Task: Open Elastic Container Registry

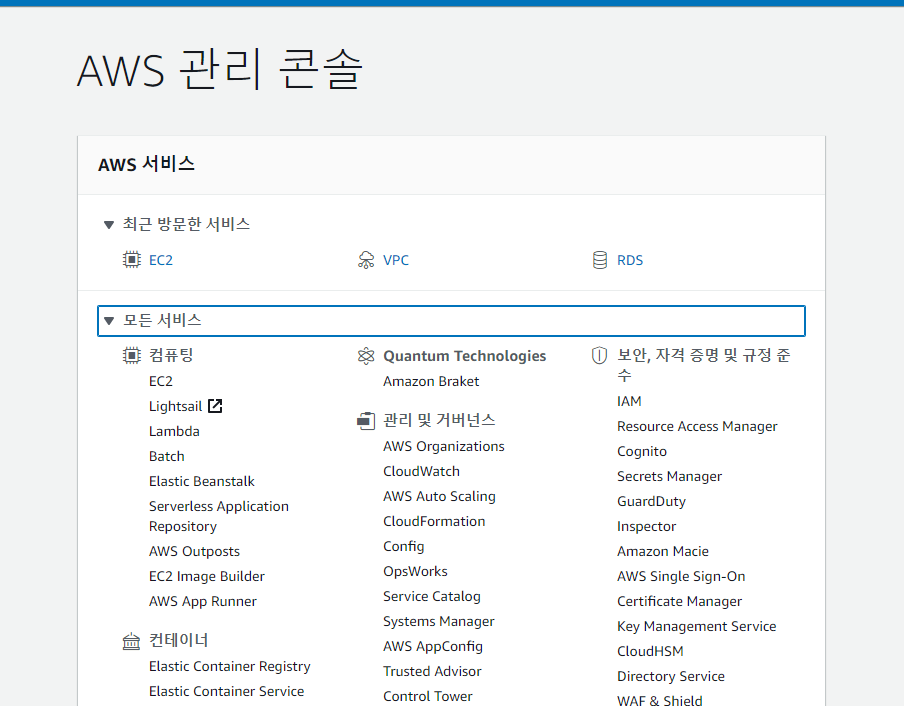Action: (229, 666)
